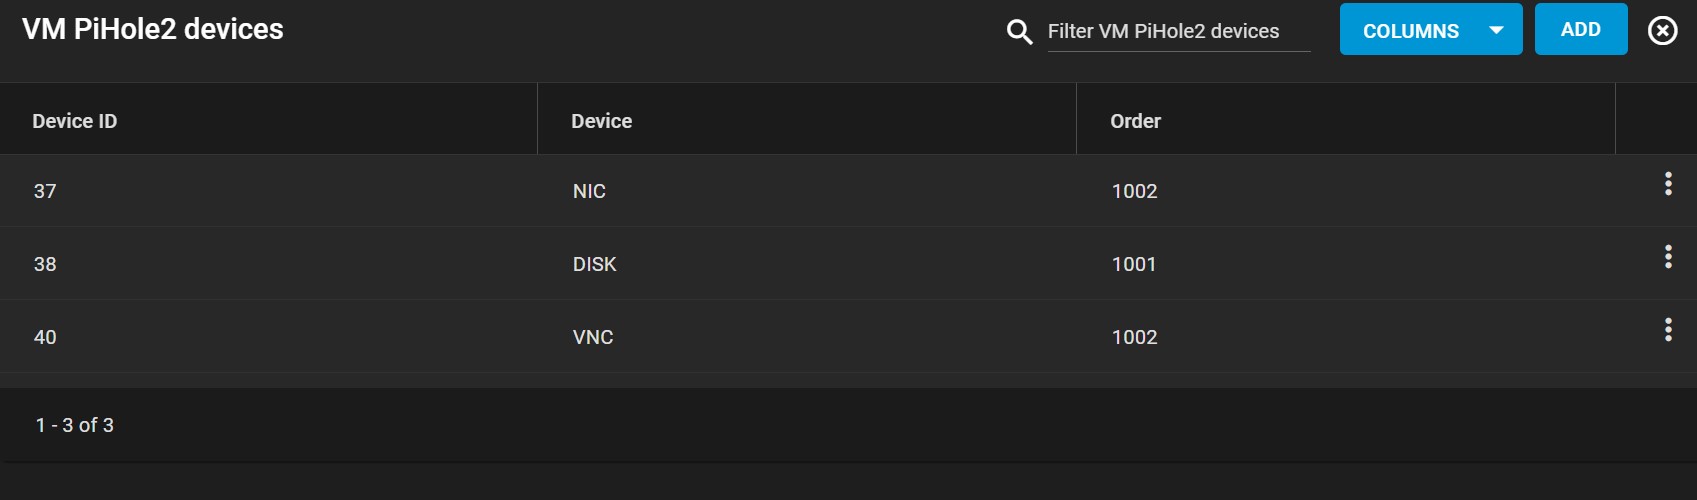1697x500 pixels.
Task: Sort by the Order column header
Action: 1135,121
